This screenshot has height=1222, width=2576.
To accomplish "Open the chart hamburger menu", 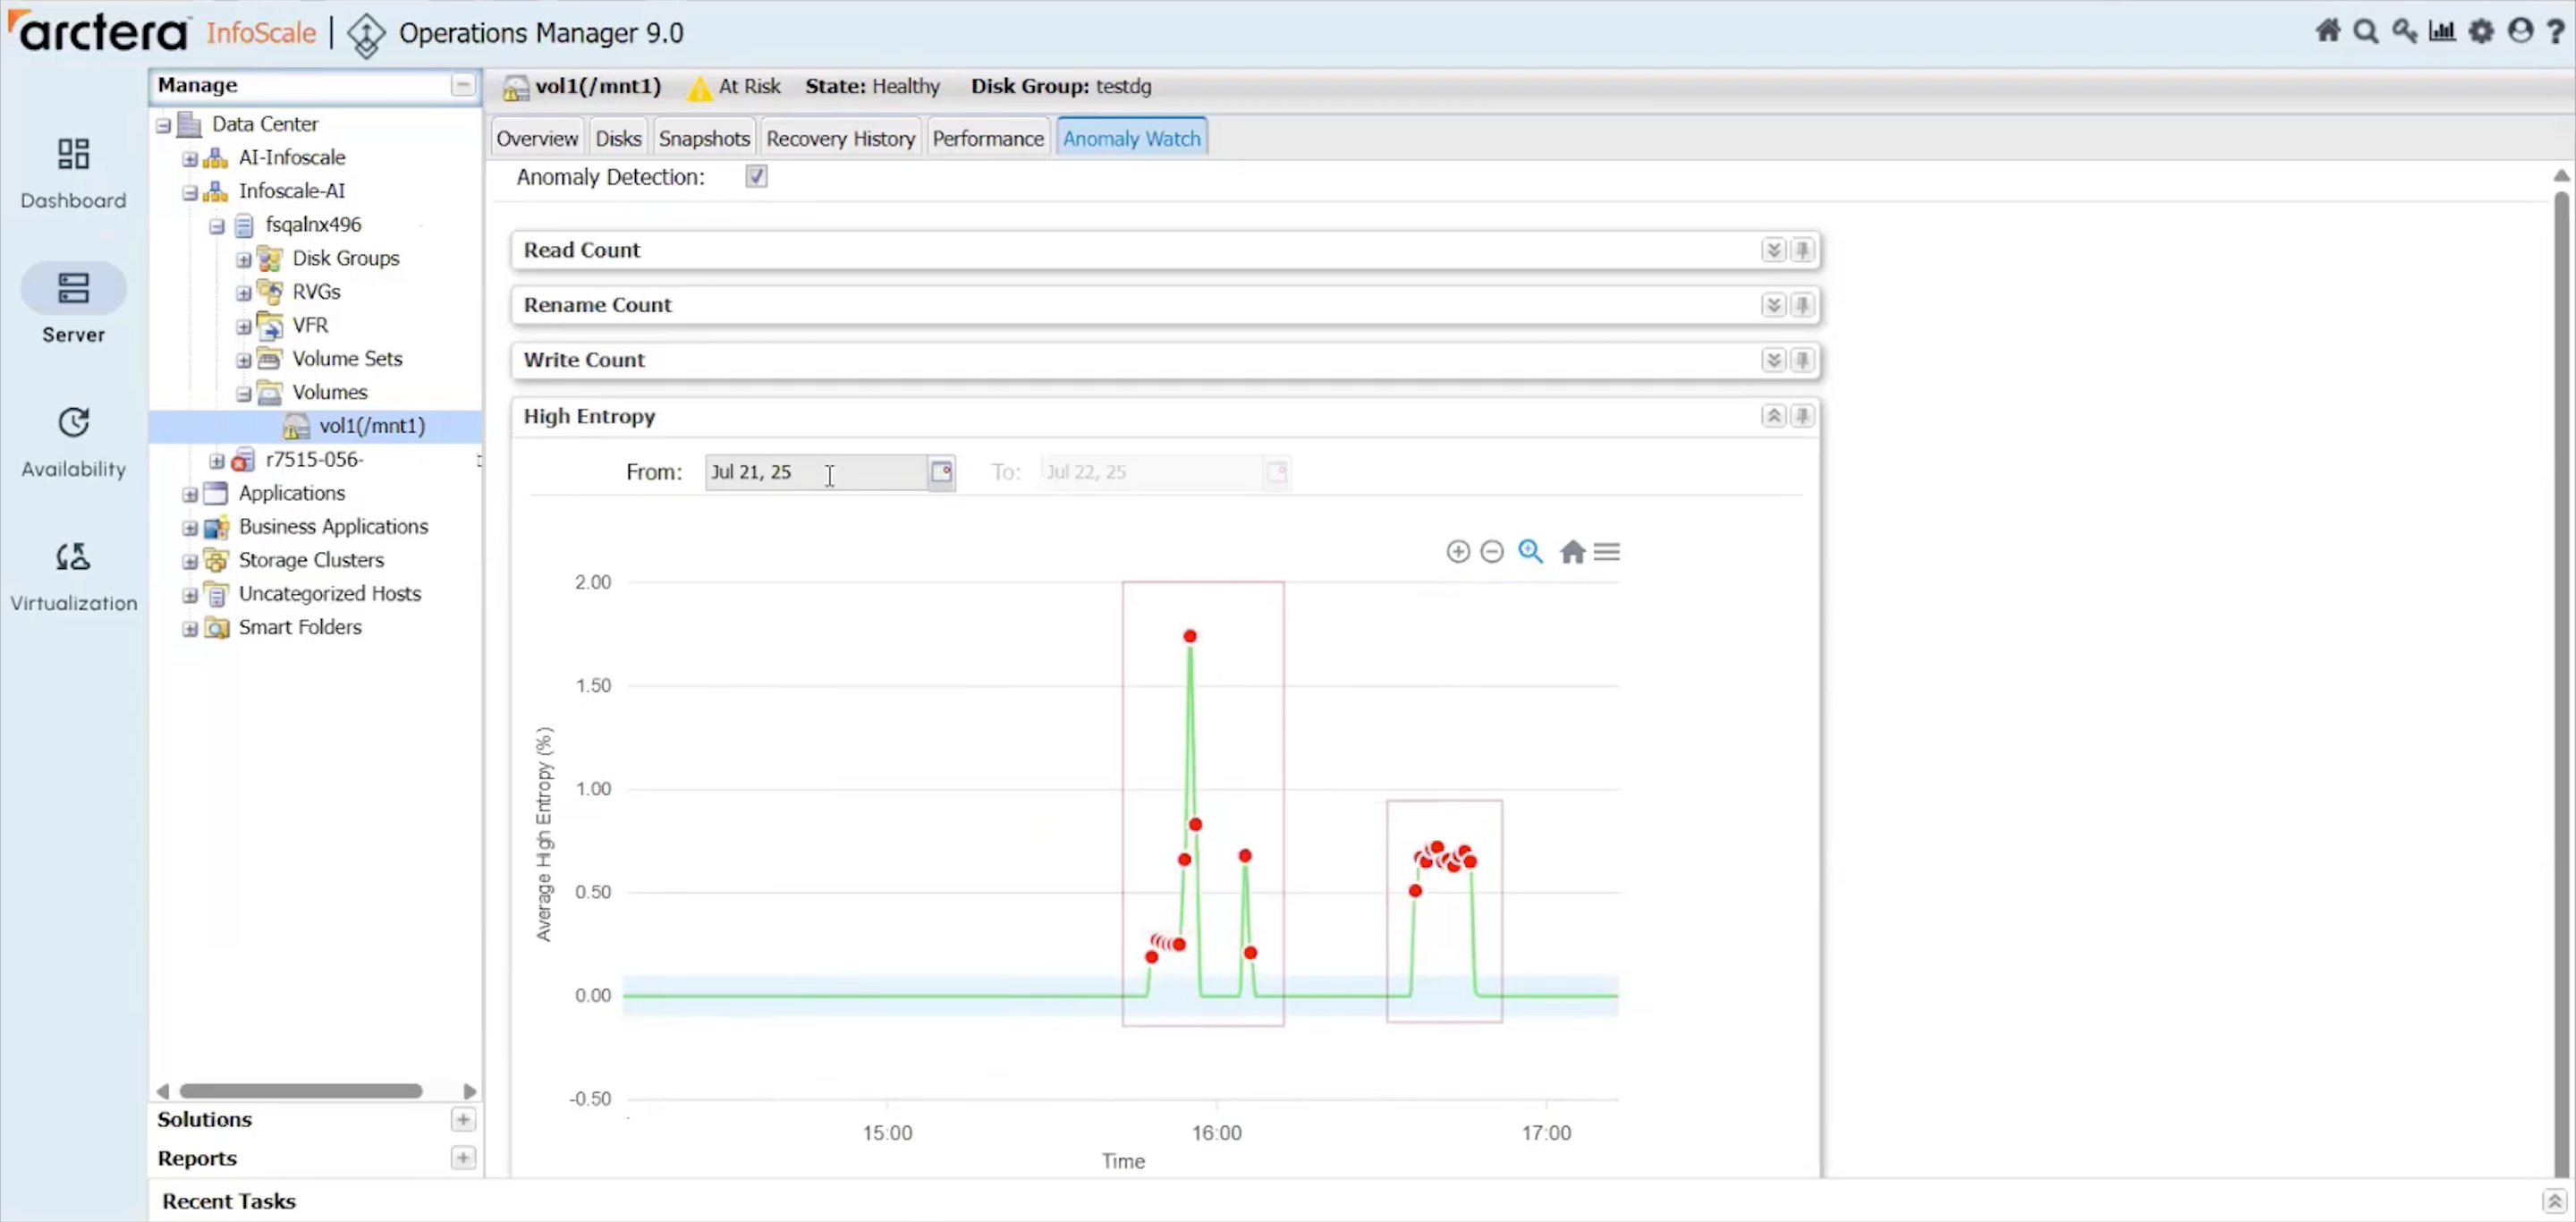I will (1606, 551).
